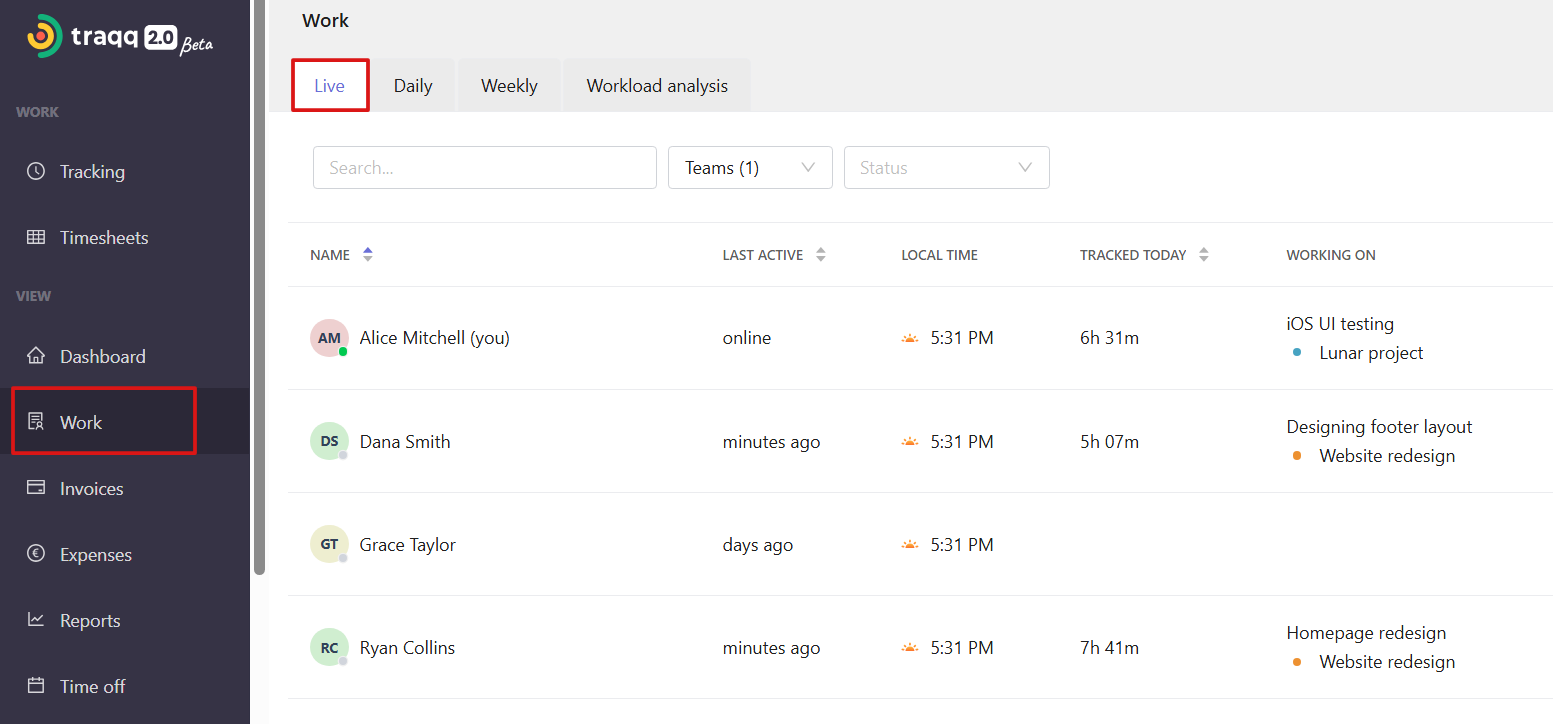Click the sidebar vertical scrollbar
The image size is (1553, 724).
pyautogui.click(x=260, y=287)
